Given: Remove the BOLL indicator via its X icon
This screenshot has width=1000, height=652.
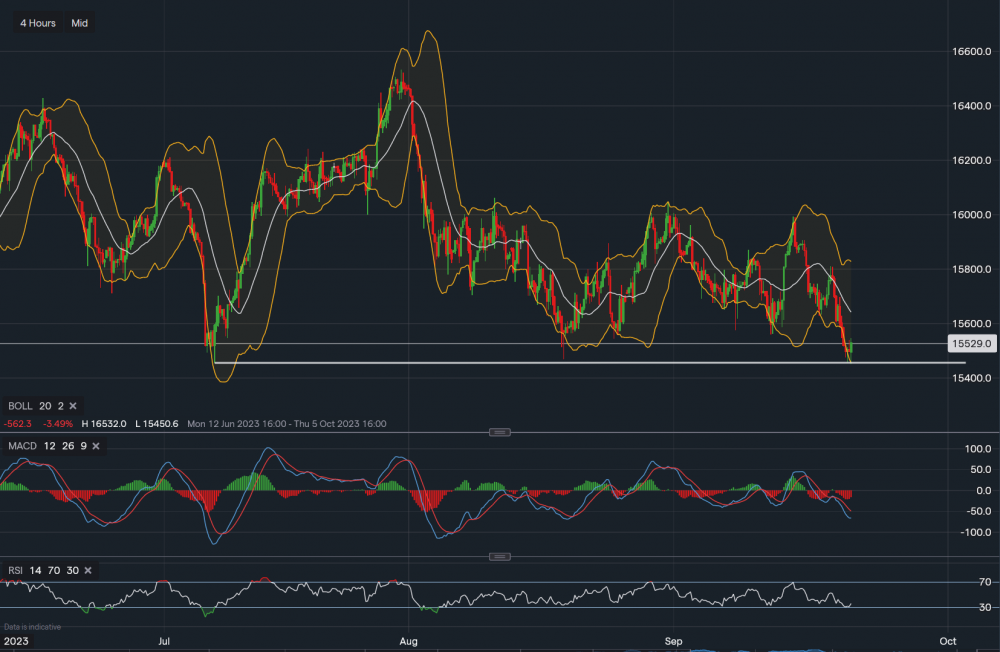Looking at the screenshot, I should click(73, 406).
